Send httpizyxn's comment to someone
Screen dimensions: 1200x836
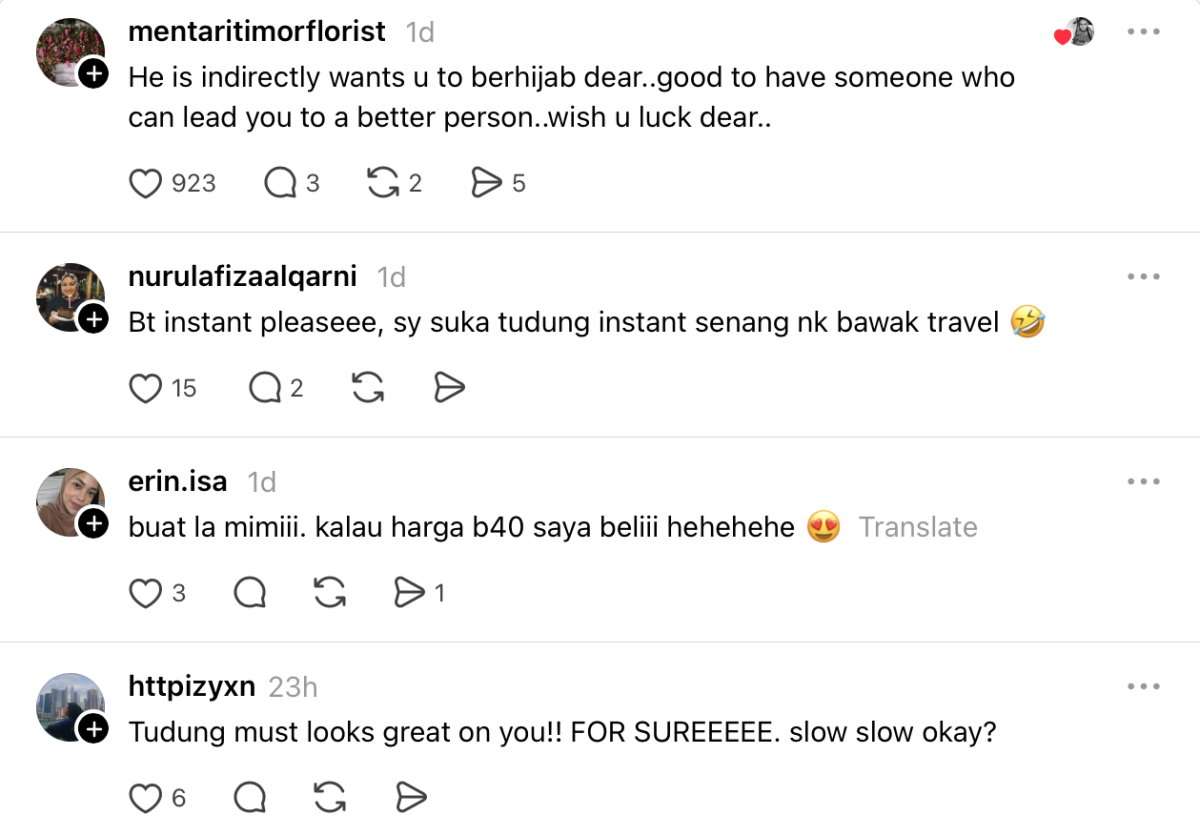(411, 797)
